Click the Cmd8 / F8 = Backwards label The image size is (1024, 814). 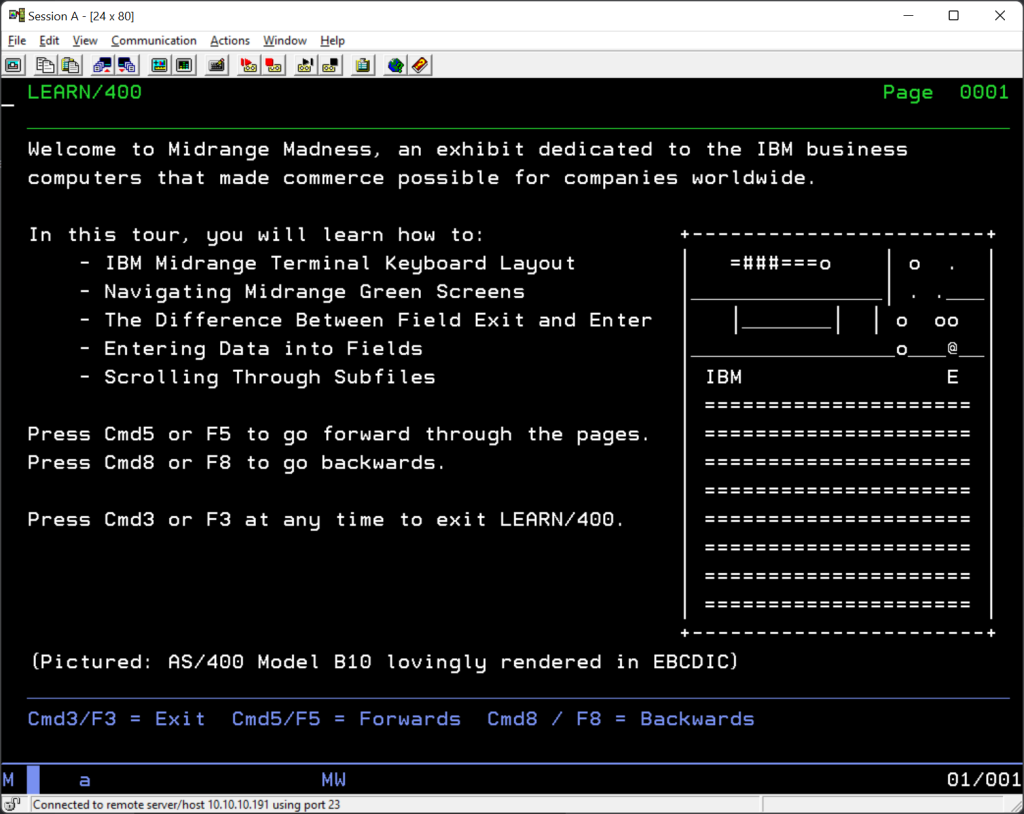click(x=620, y=719)
